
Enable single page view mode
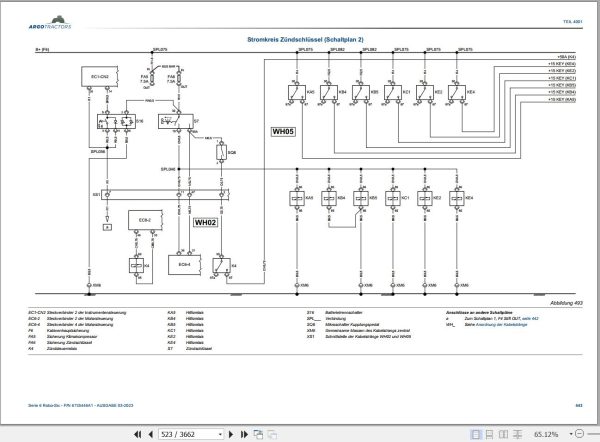point(475,434)
